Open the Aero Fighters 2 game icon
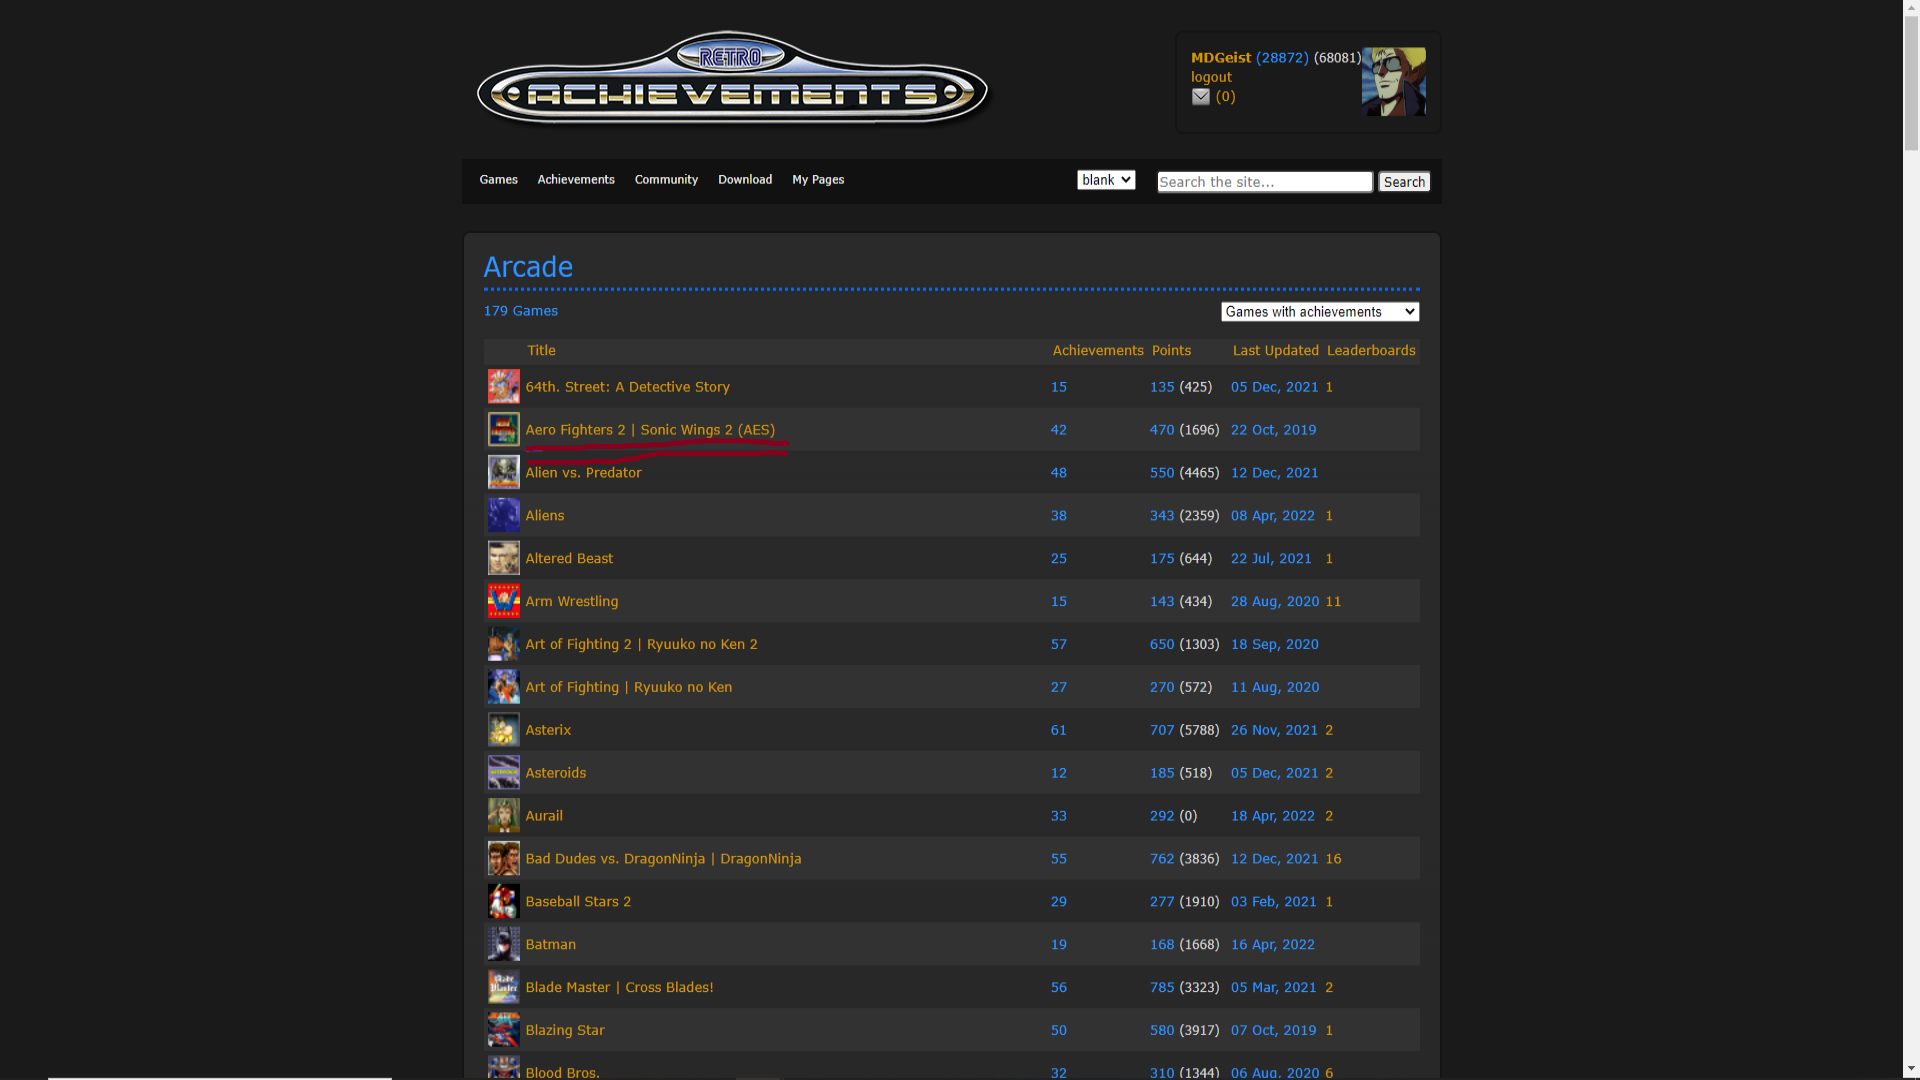Screen dimensions: 1920x1080 (503, 430)
